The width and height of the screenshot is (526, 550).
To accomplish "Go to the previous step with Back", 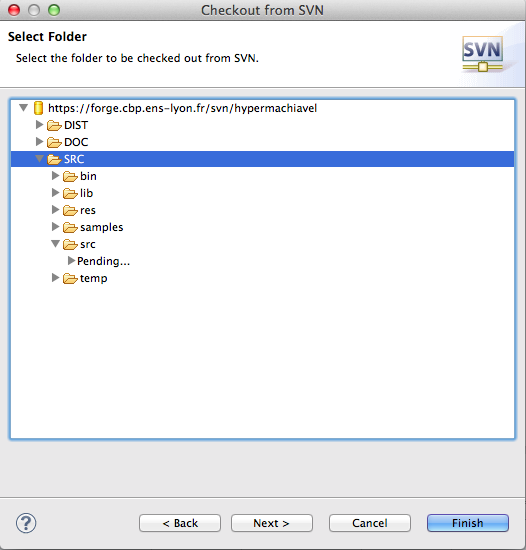I will click(x=180, y=523).
